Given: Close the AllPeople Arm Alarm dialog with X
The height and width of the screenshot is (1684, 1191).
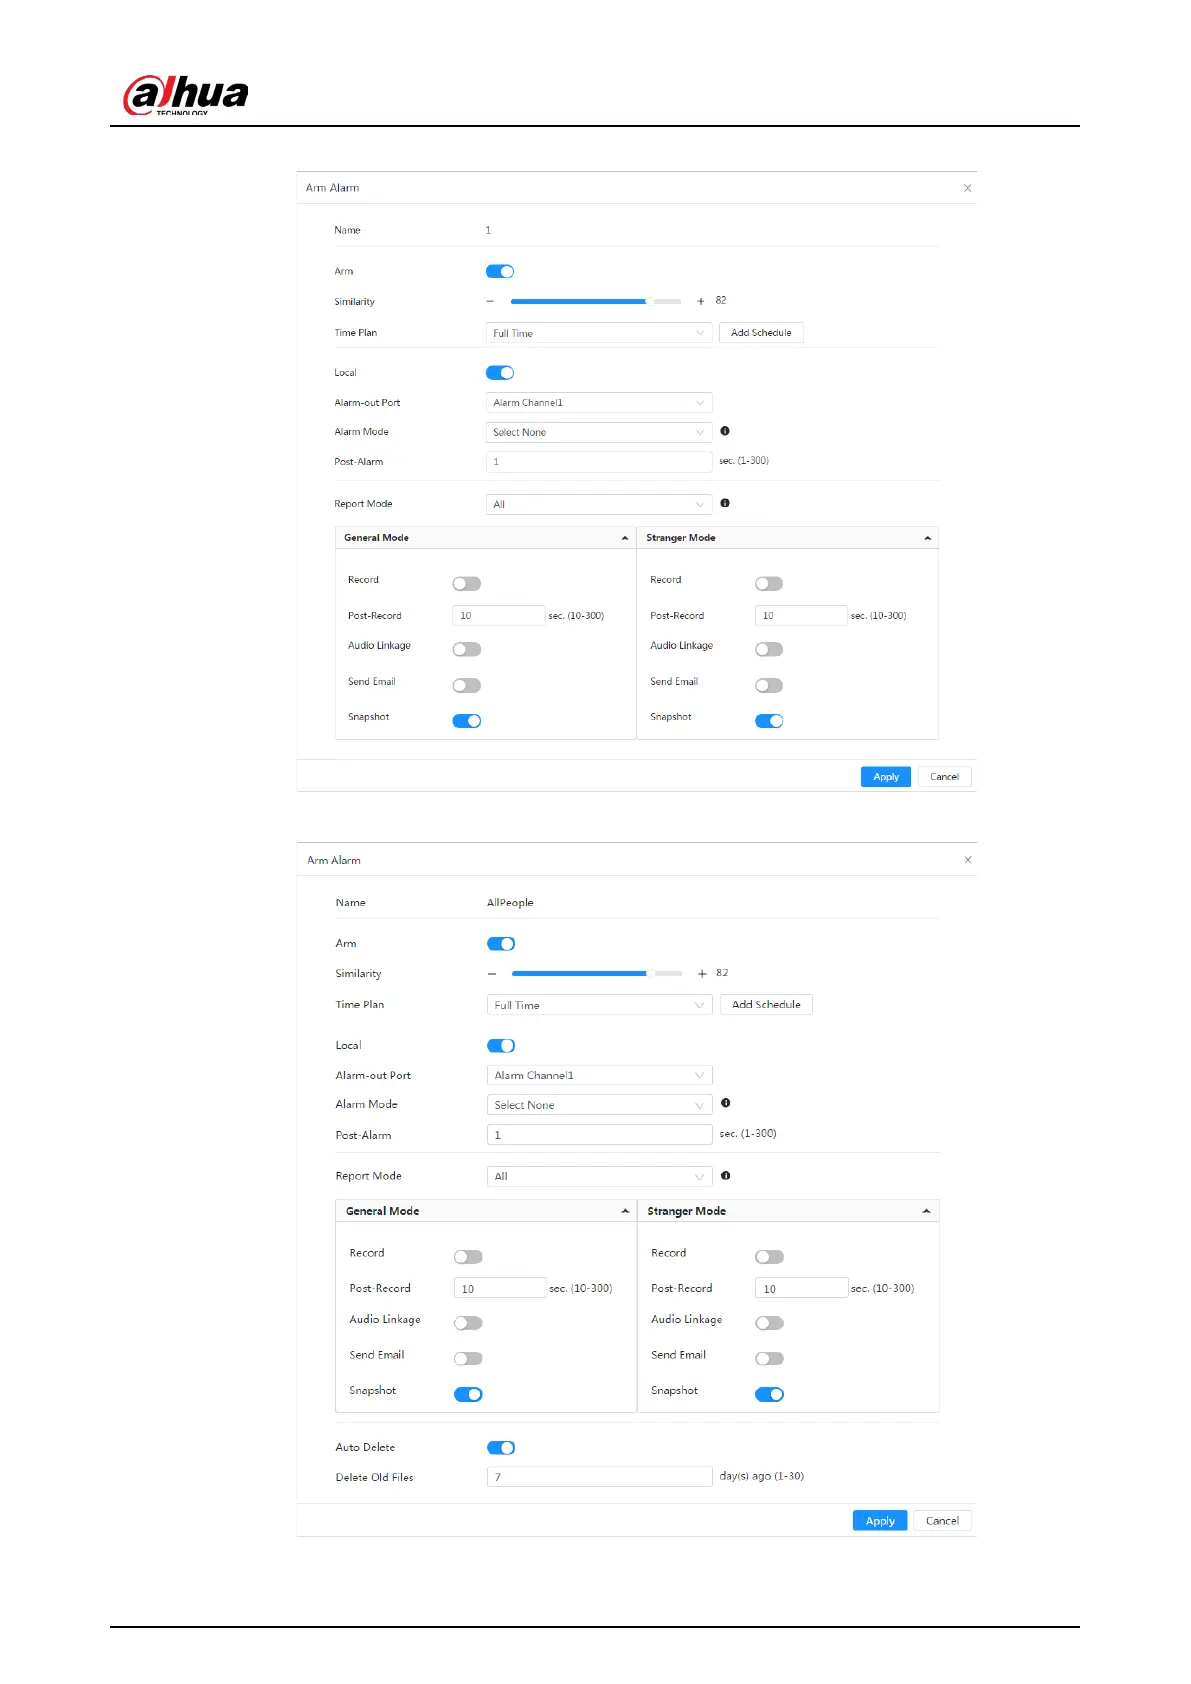Looking at the screenshot, I should pos(967,860).
